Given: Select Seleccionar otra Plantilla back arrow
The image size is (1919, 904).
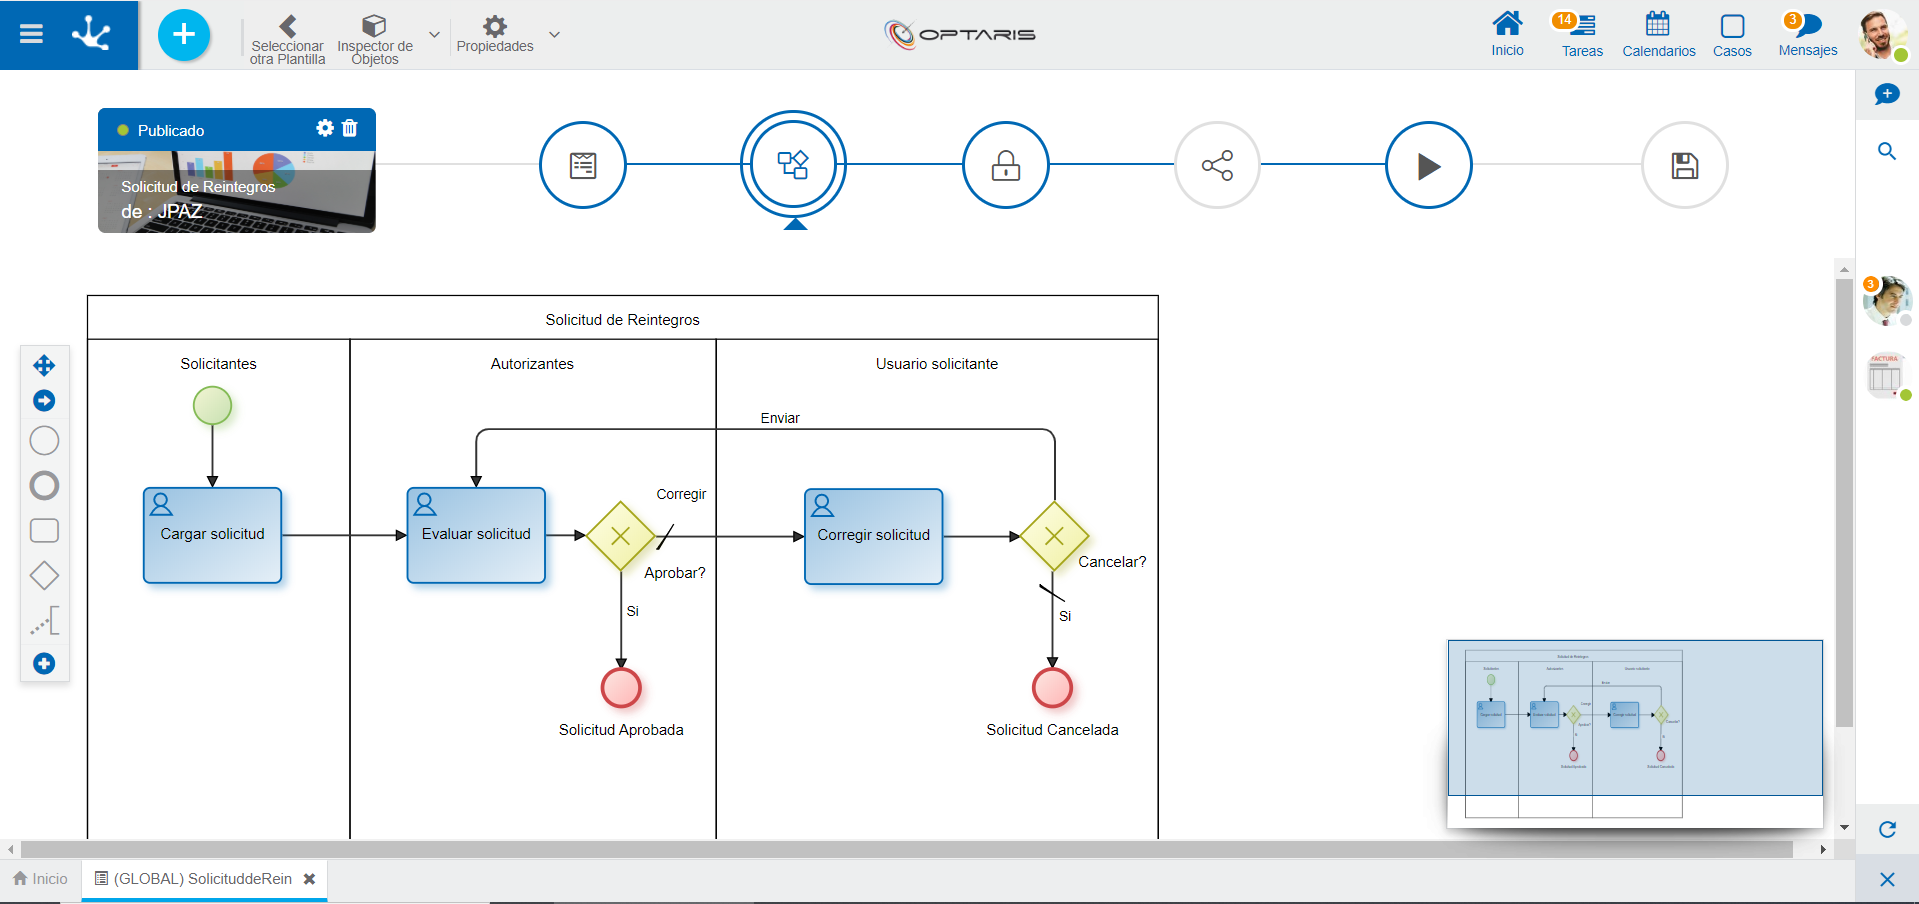Looking at the screenshot, I should pyautogui.click(x=287, y=40).
